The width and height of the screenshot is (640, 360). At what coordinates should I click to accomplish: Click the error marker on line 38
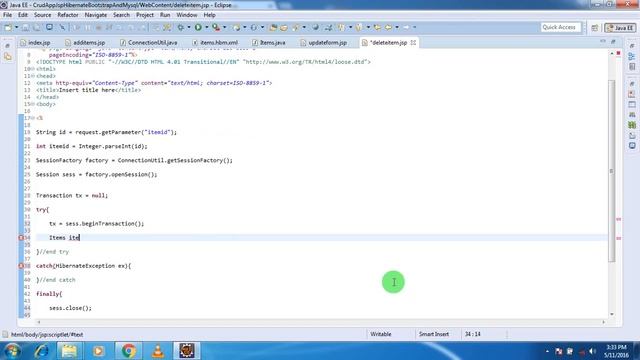[x=21, y=266]
